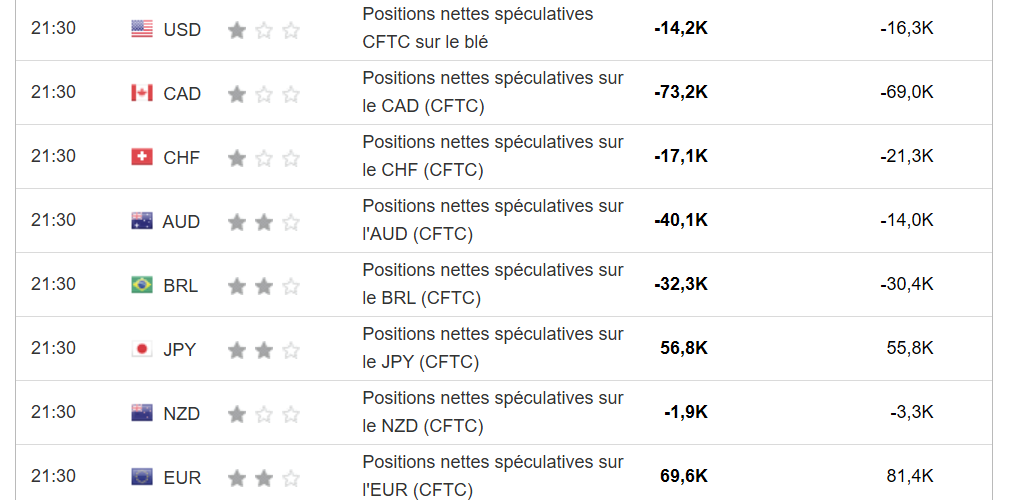Open the NZD speculative net positions event
The width and height of the screenshot is (1025, 500).
[x=492, y=412]
